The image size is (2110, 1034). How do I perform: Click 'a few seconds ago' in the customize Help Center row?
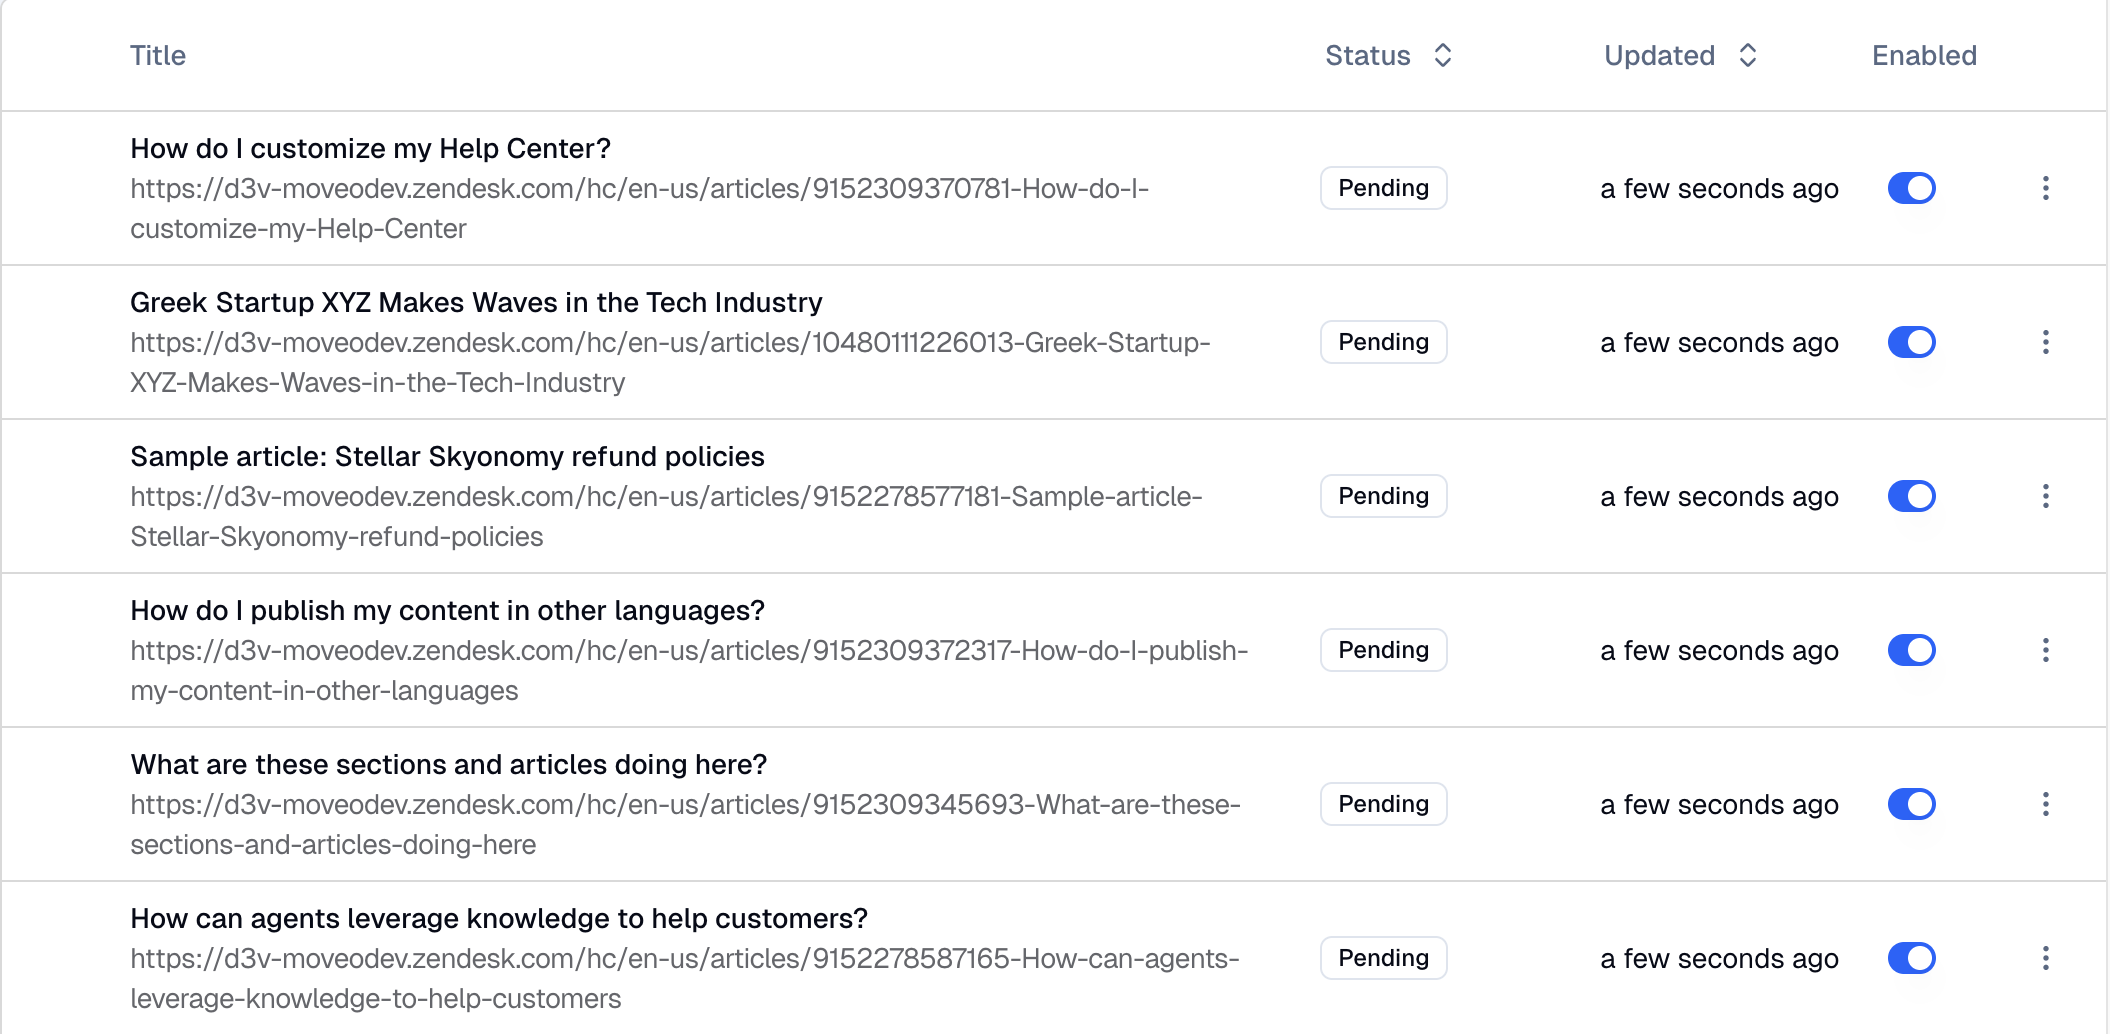click(x=1719, y=188)
